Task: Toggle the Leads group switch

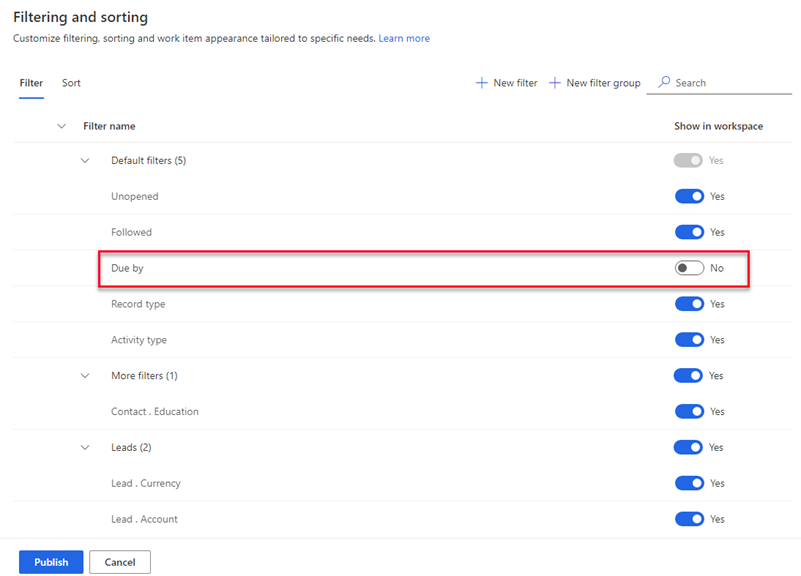Action: click(x=688, y=447)
